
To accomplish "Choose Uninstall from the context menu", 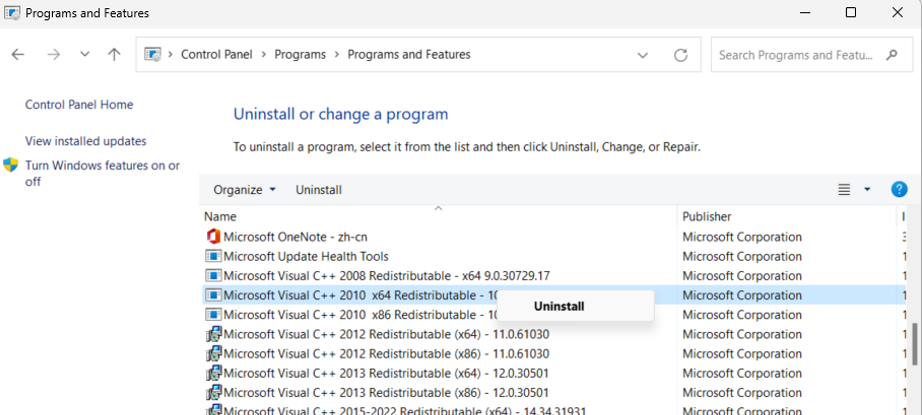I will tap(576, 306).
